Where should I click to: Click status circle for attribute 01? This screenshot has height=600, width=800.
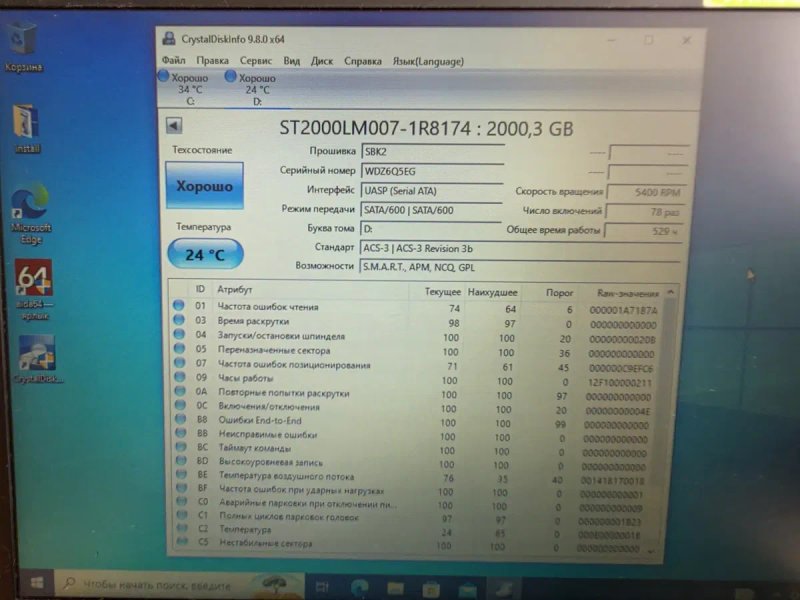coord(178,305)
